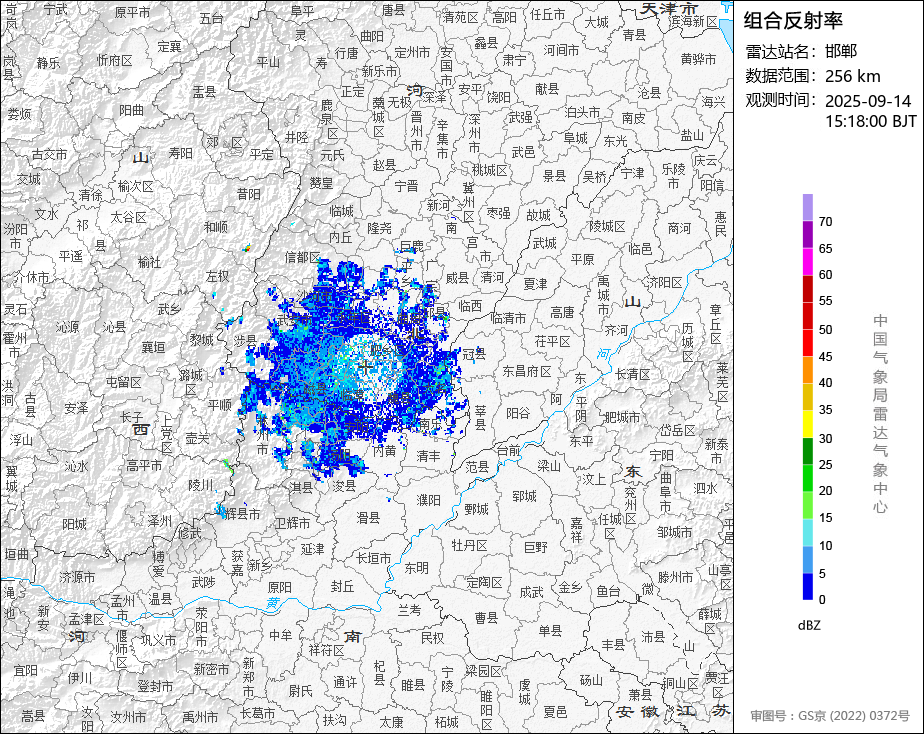The height and width of the screenshot is (734, 924).
Task: Click the legend value label 0
Action: 823,600
